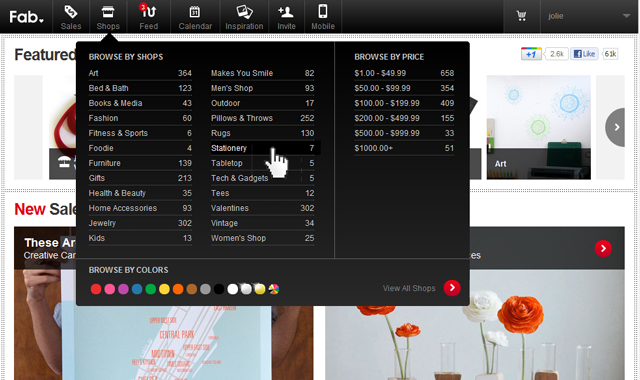This screenshot has height=380, width=640.
Task: Click the Facebook Like button
Action: (584, 54)
